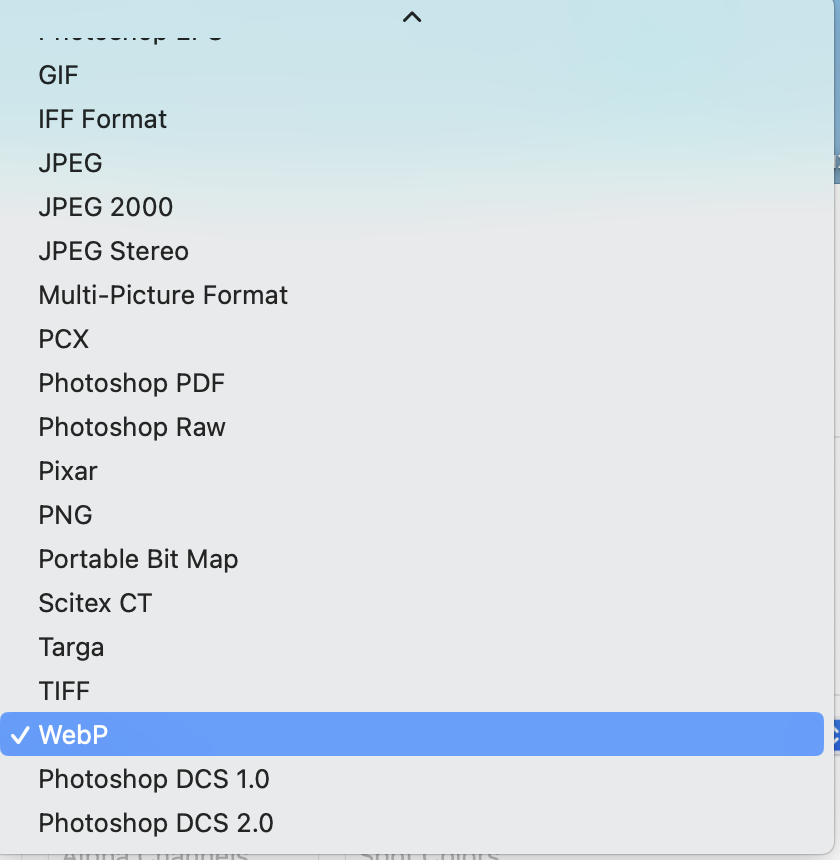The height and width of the screenshot is (860, 840).
Task: Pick the Photoshop Raw option
Action: pos(132,427)
